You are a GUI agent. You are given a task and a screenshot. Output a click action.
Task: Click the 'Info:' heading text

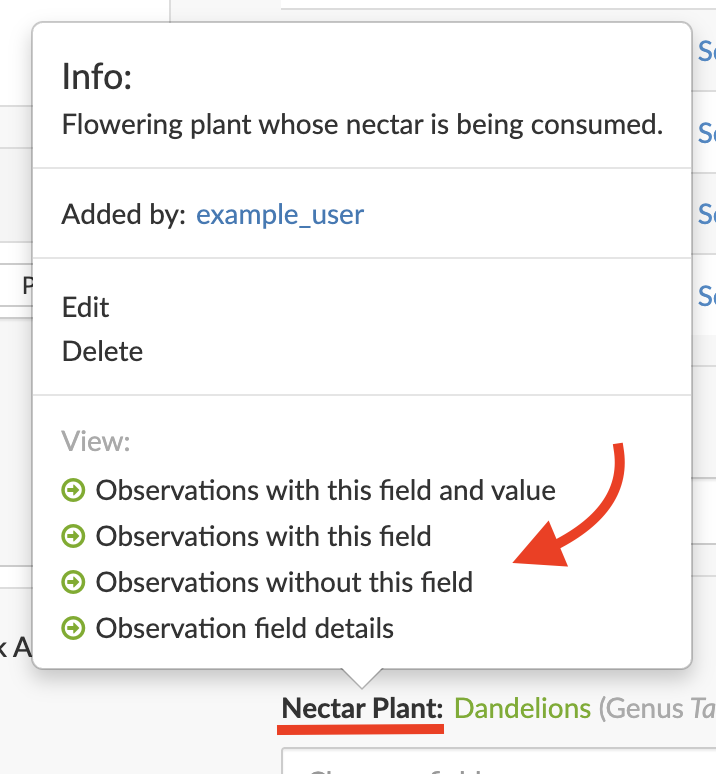[x=97, y=77]
